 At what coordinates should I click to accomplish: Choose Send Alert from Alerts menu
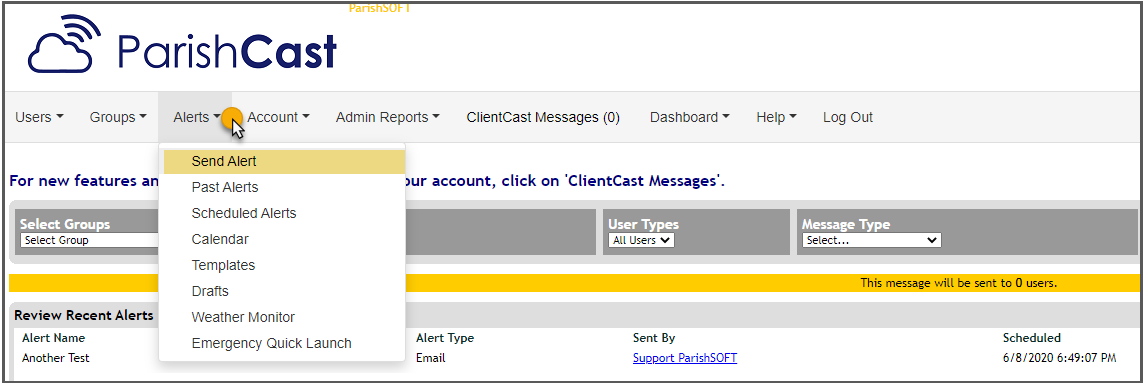pos(284,162)
